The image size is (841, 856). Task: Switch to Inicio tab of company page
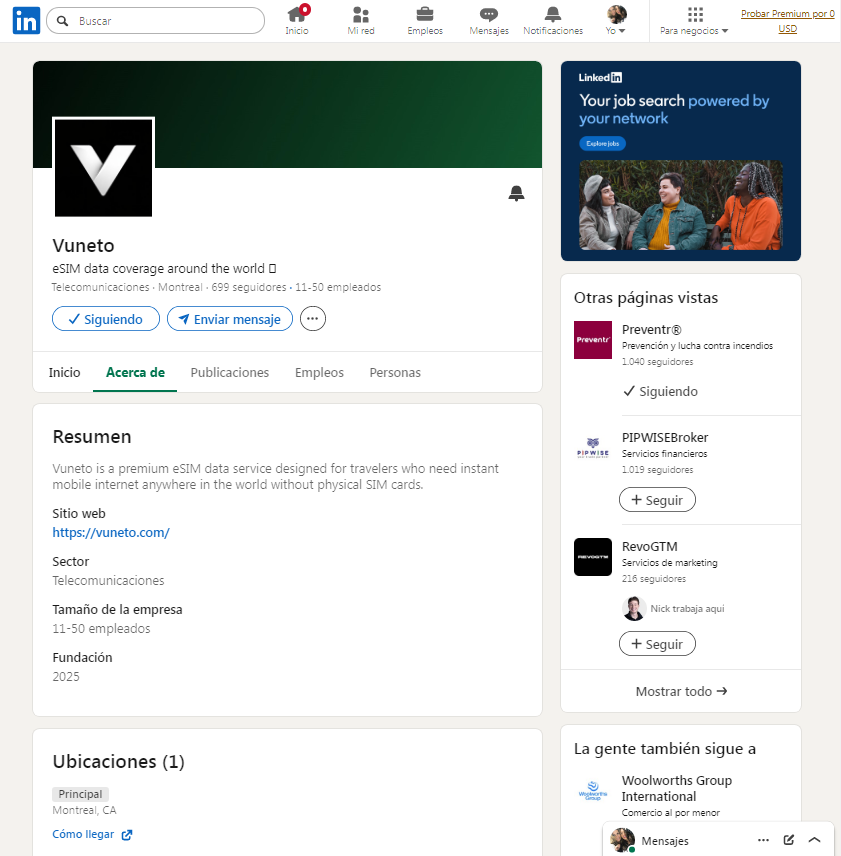(x=64, y=372)
